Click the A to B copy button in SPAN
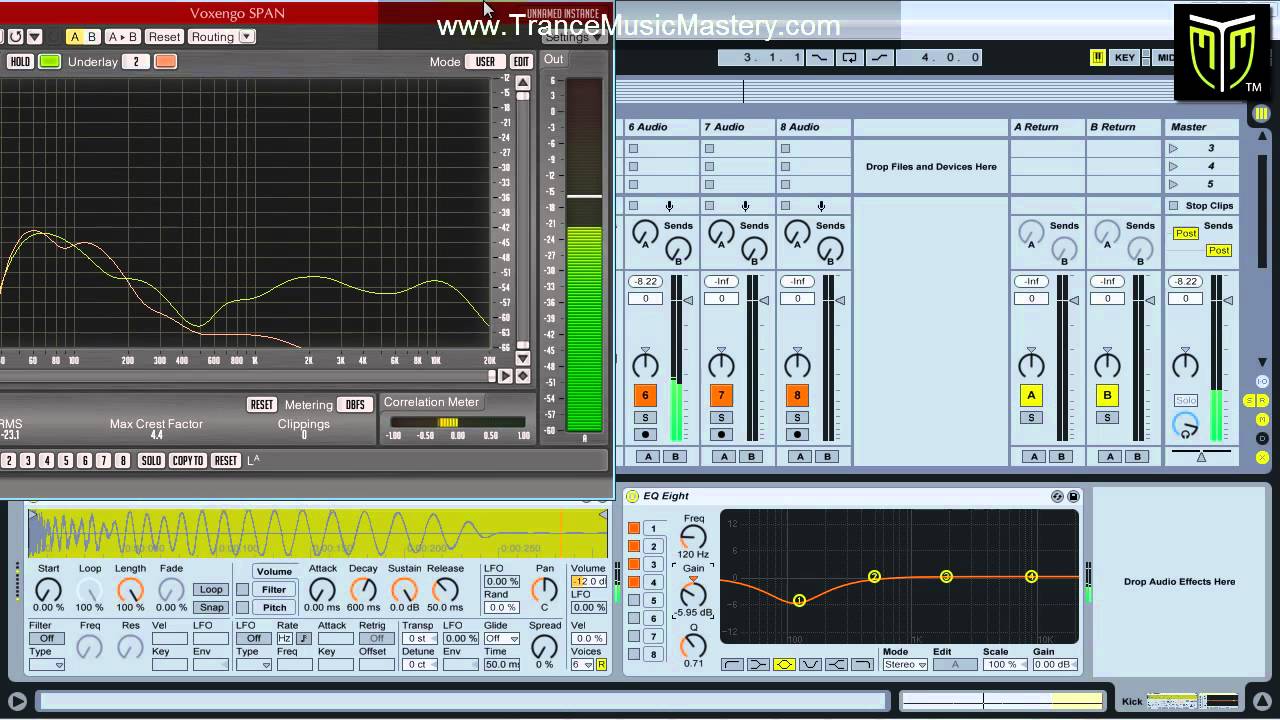This screenshot has height=720, width=1280. tap(122, 37)
